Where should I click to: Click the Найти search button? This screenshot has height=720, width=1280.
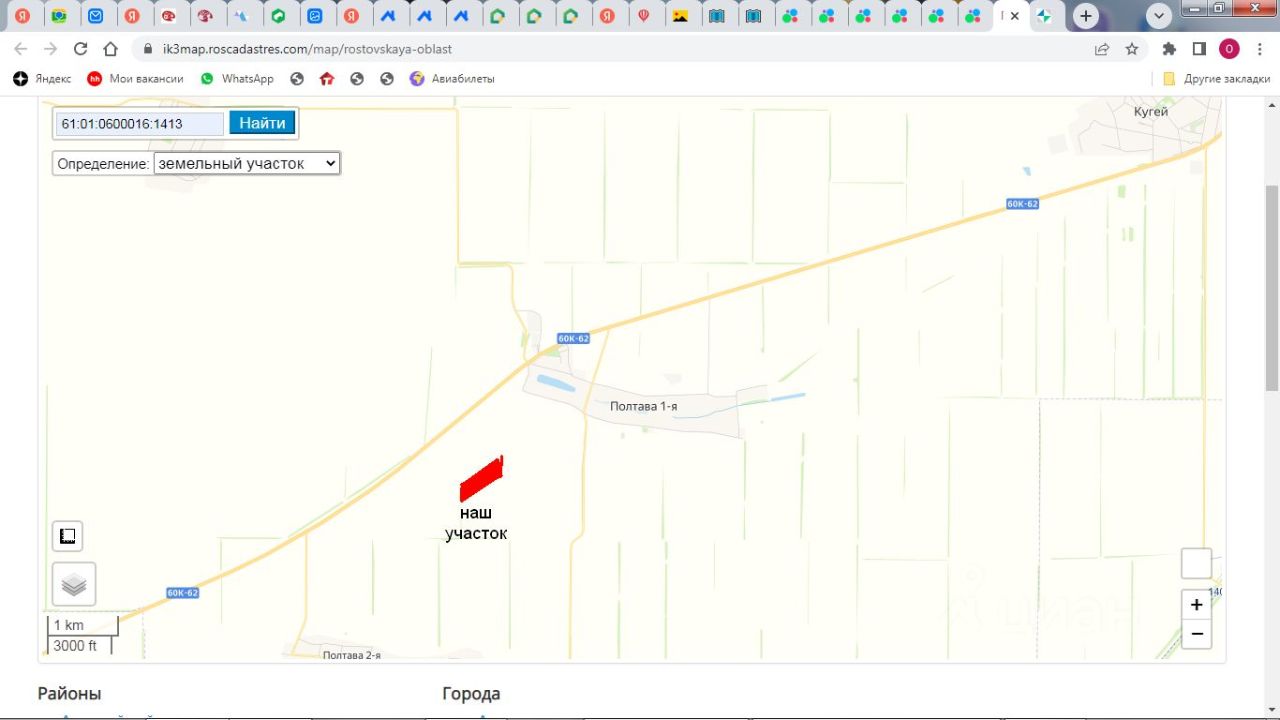262,123
